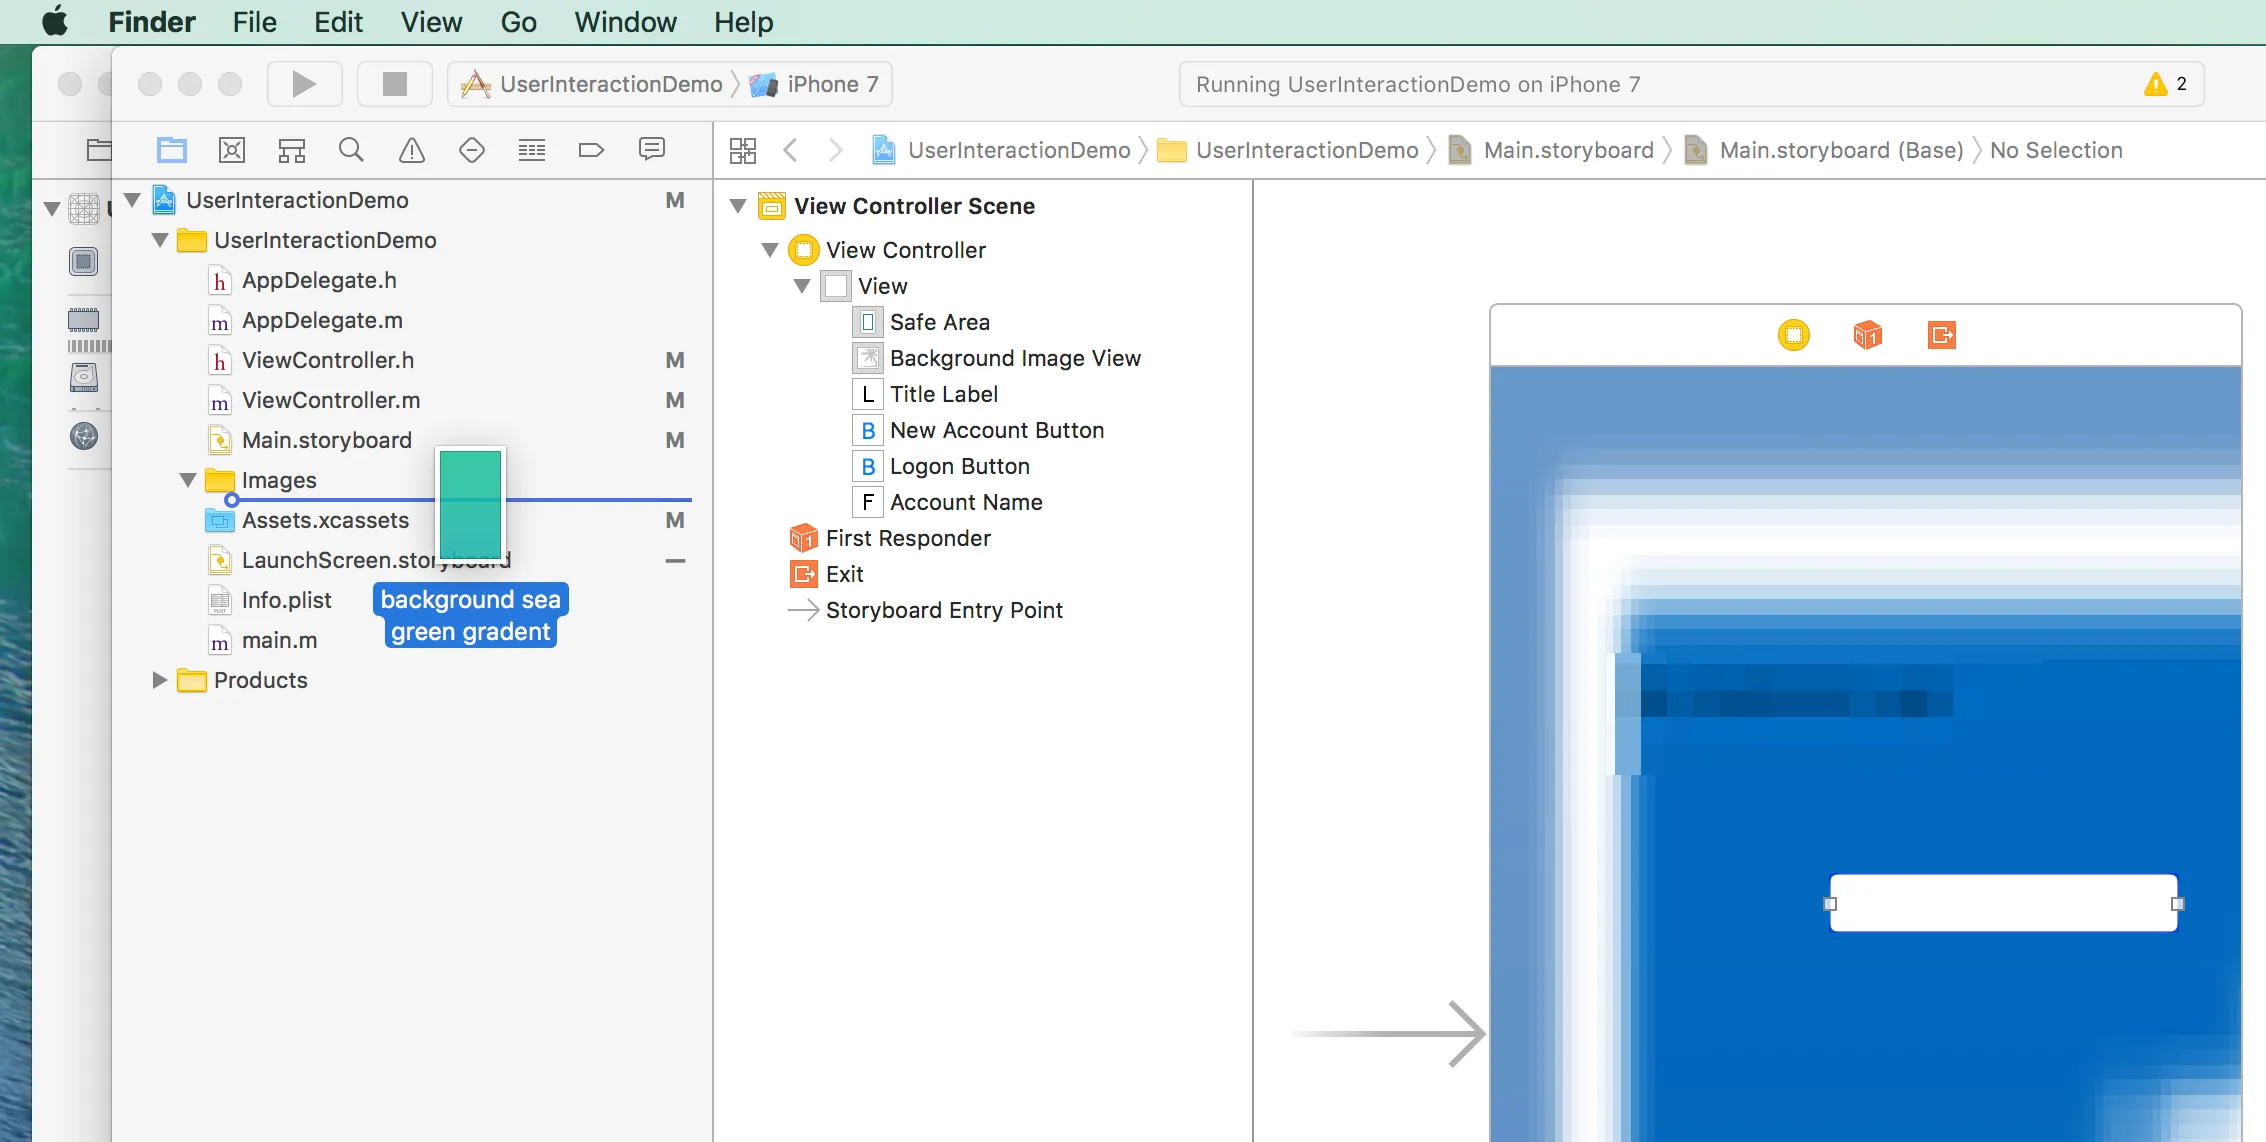The image size is (2266, 1142).
Task: Open the Go menu
Action: click(x=518, y=22)
